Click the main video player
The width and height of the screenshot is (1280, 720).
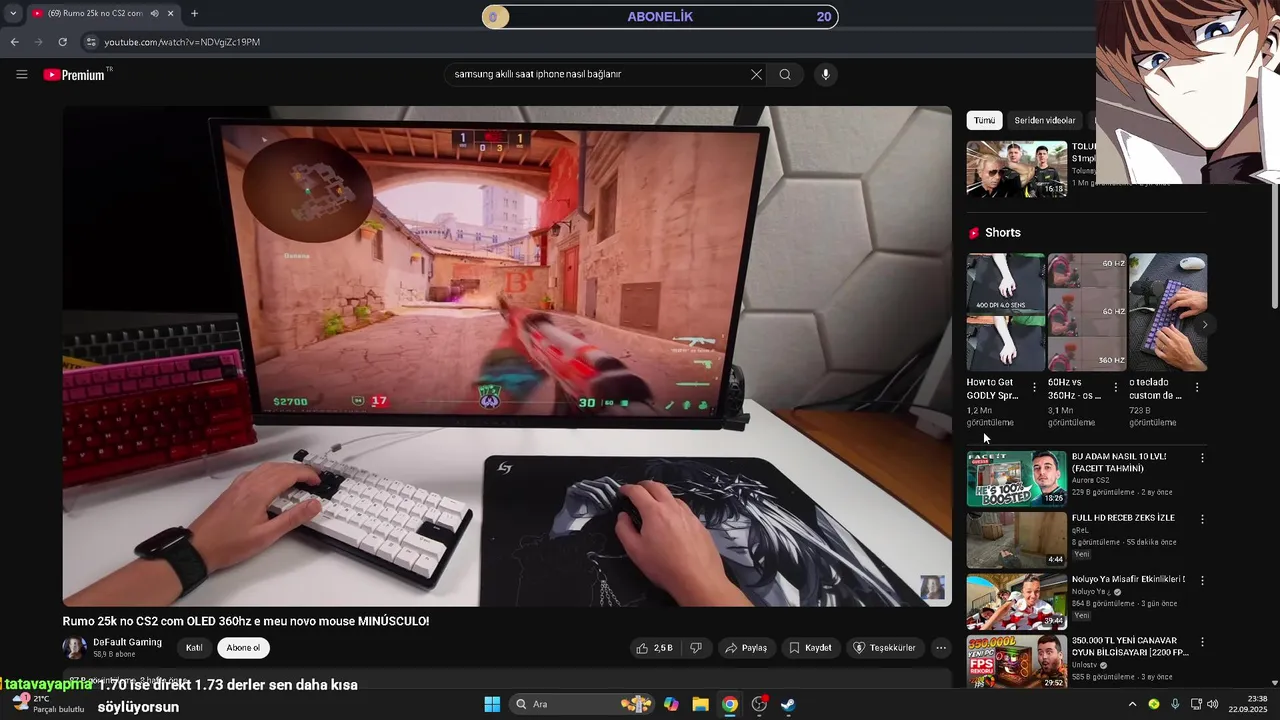pos(507,356)
